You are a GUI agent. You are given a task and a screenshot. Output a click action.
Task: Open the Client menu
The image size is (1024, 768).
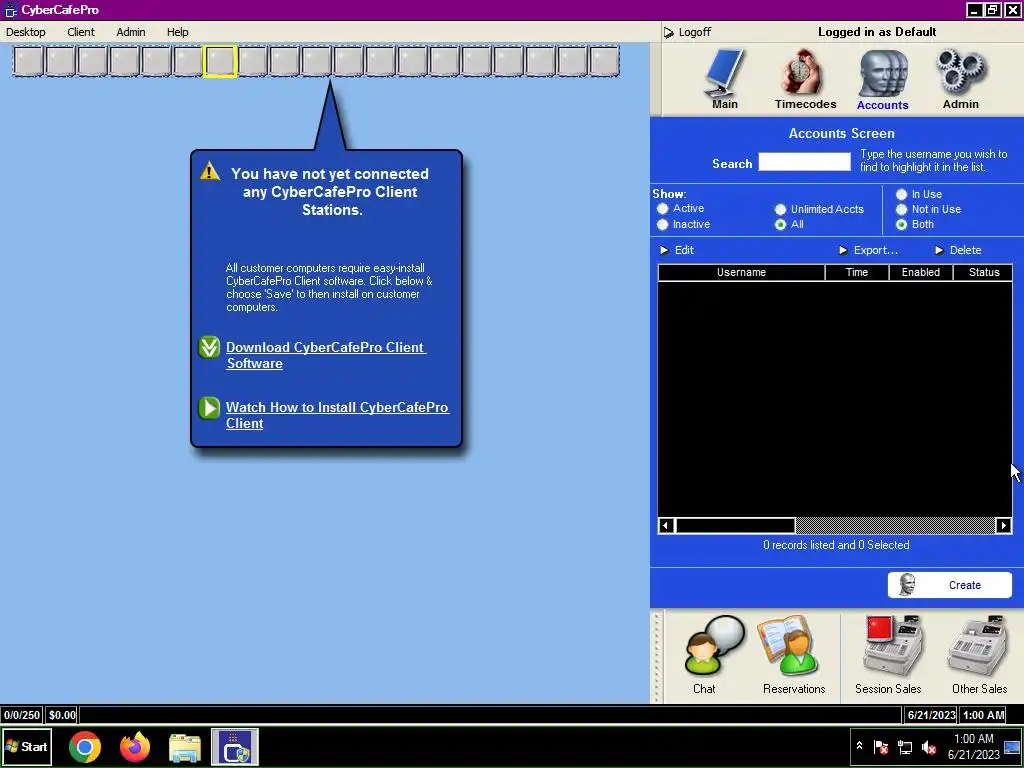pyautogui.click(x=81, y=32)
